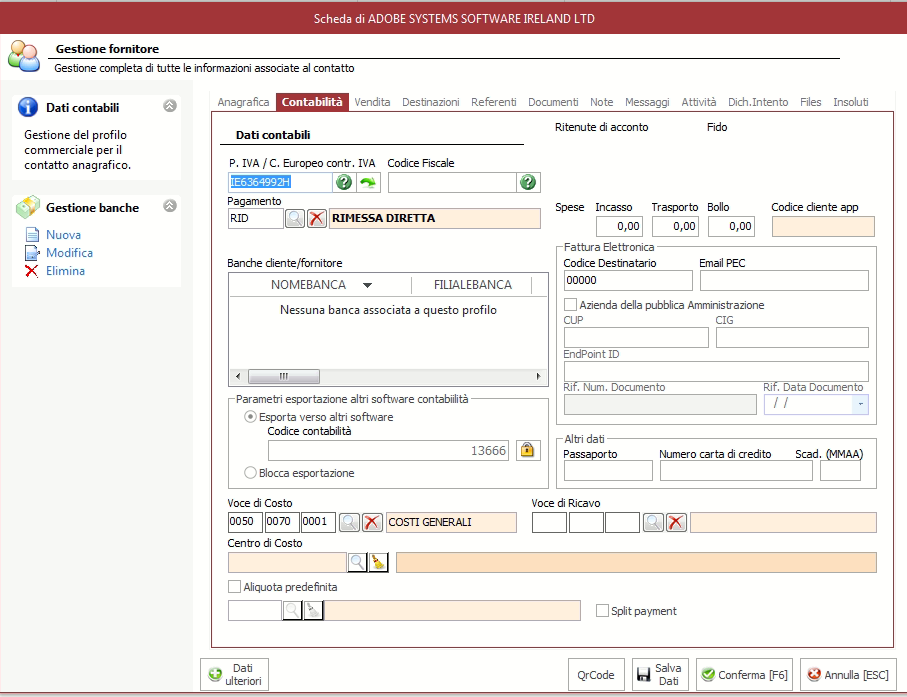907x697 pixels.
Task: Unlock Codice contabilità with padlock icon
Action: click(528, 450)
